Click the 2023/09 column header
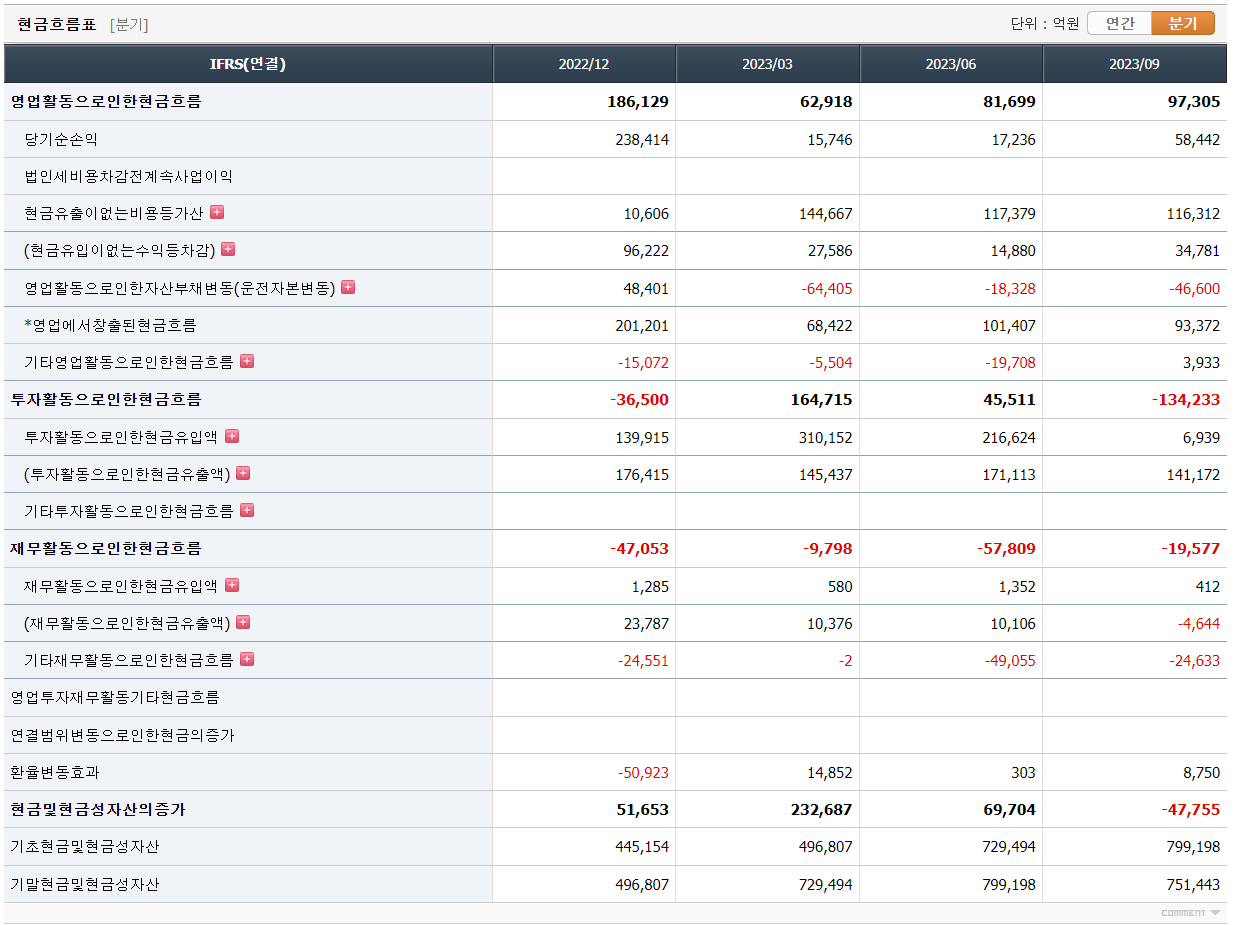 pos(1135,64)
